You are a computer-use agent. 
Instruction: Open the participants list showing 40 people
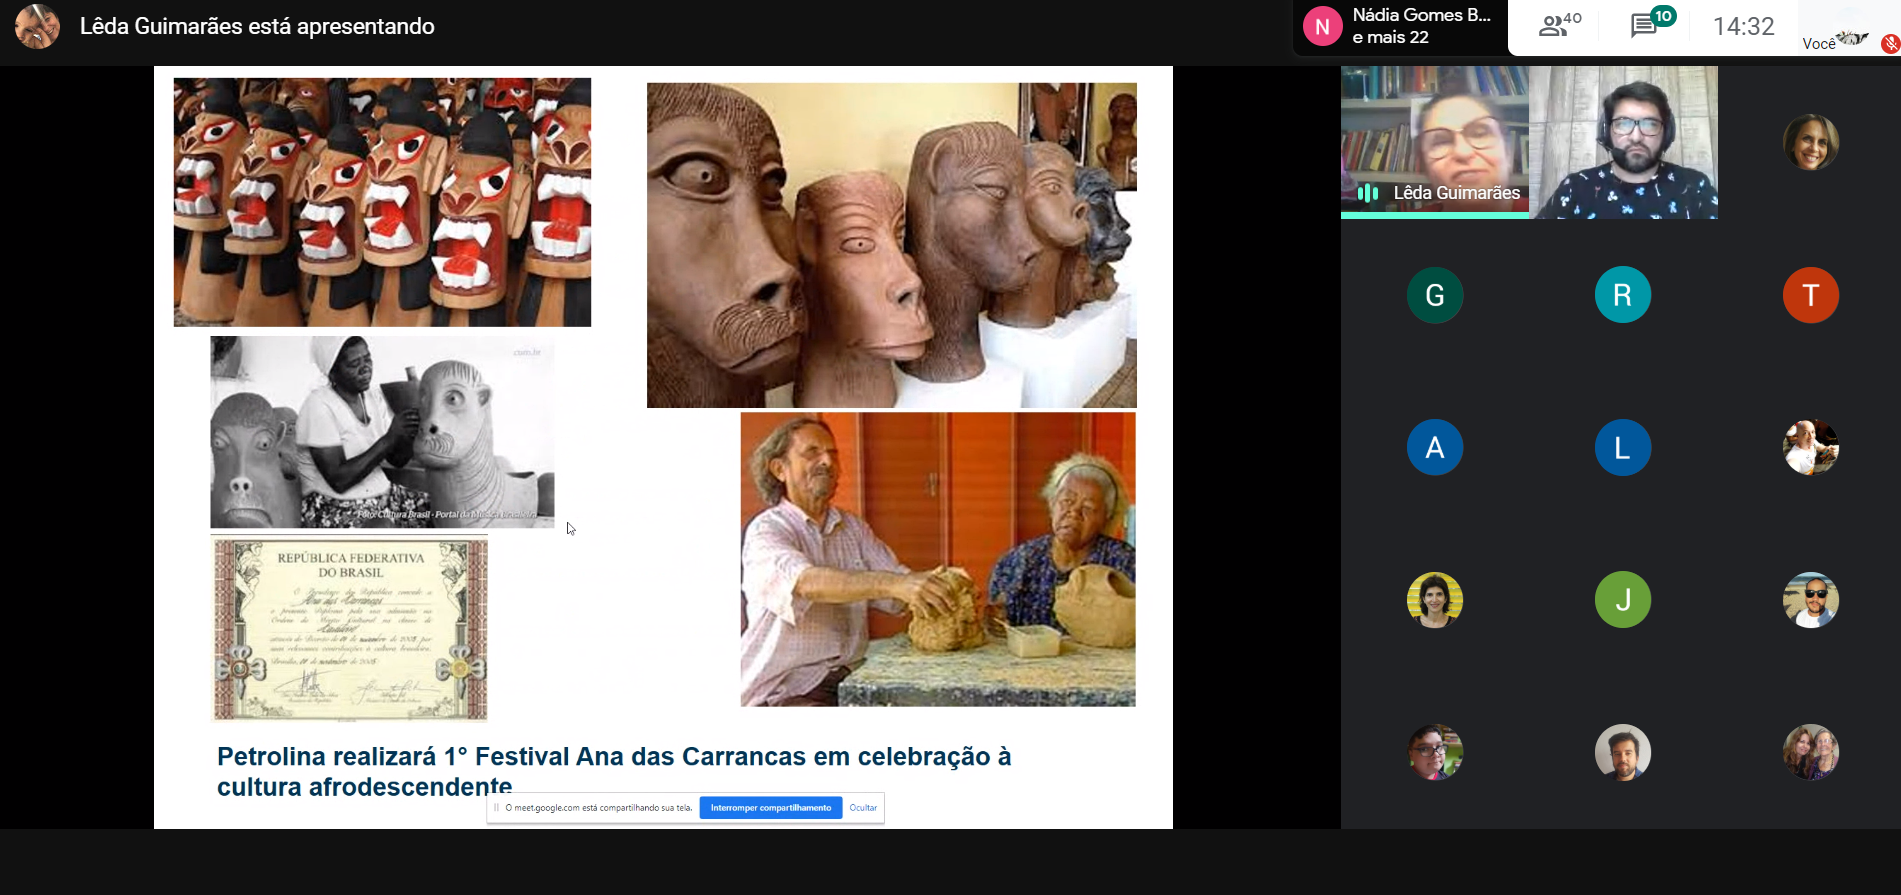coord(1558,26)
